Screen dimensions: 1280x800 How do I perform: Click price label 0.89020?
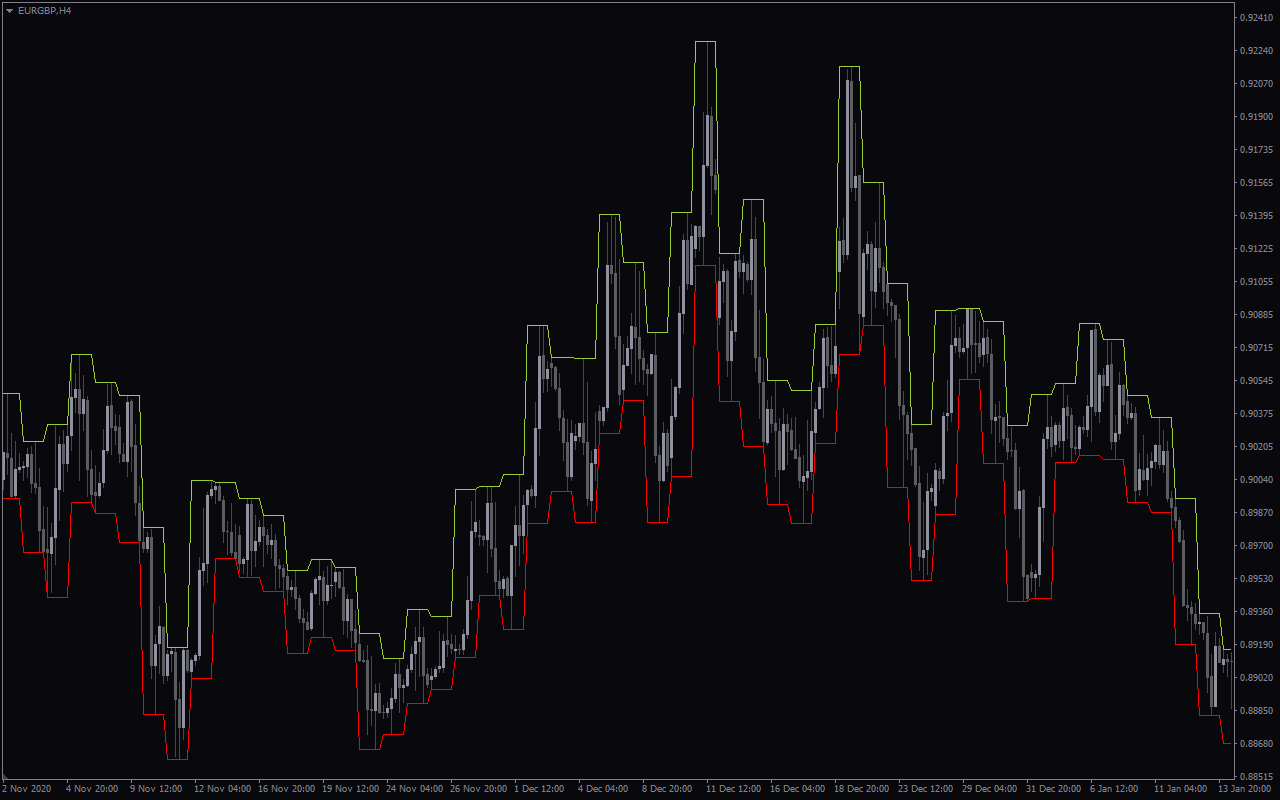[x=1255, y=678]
